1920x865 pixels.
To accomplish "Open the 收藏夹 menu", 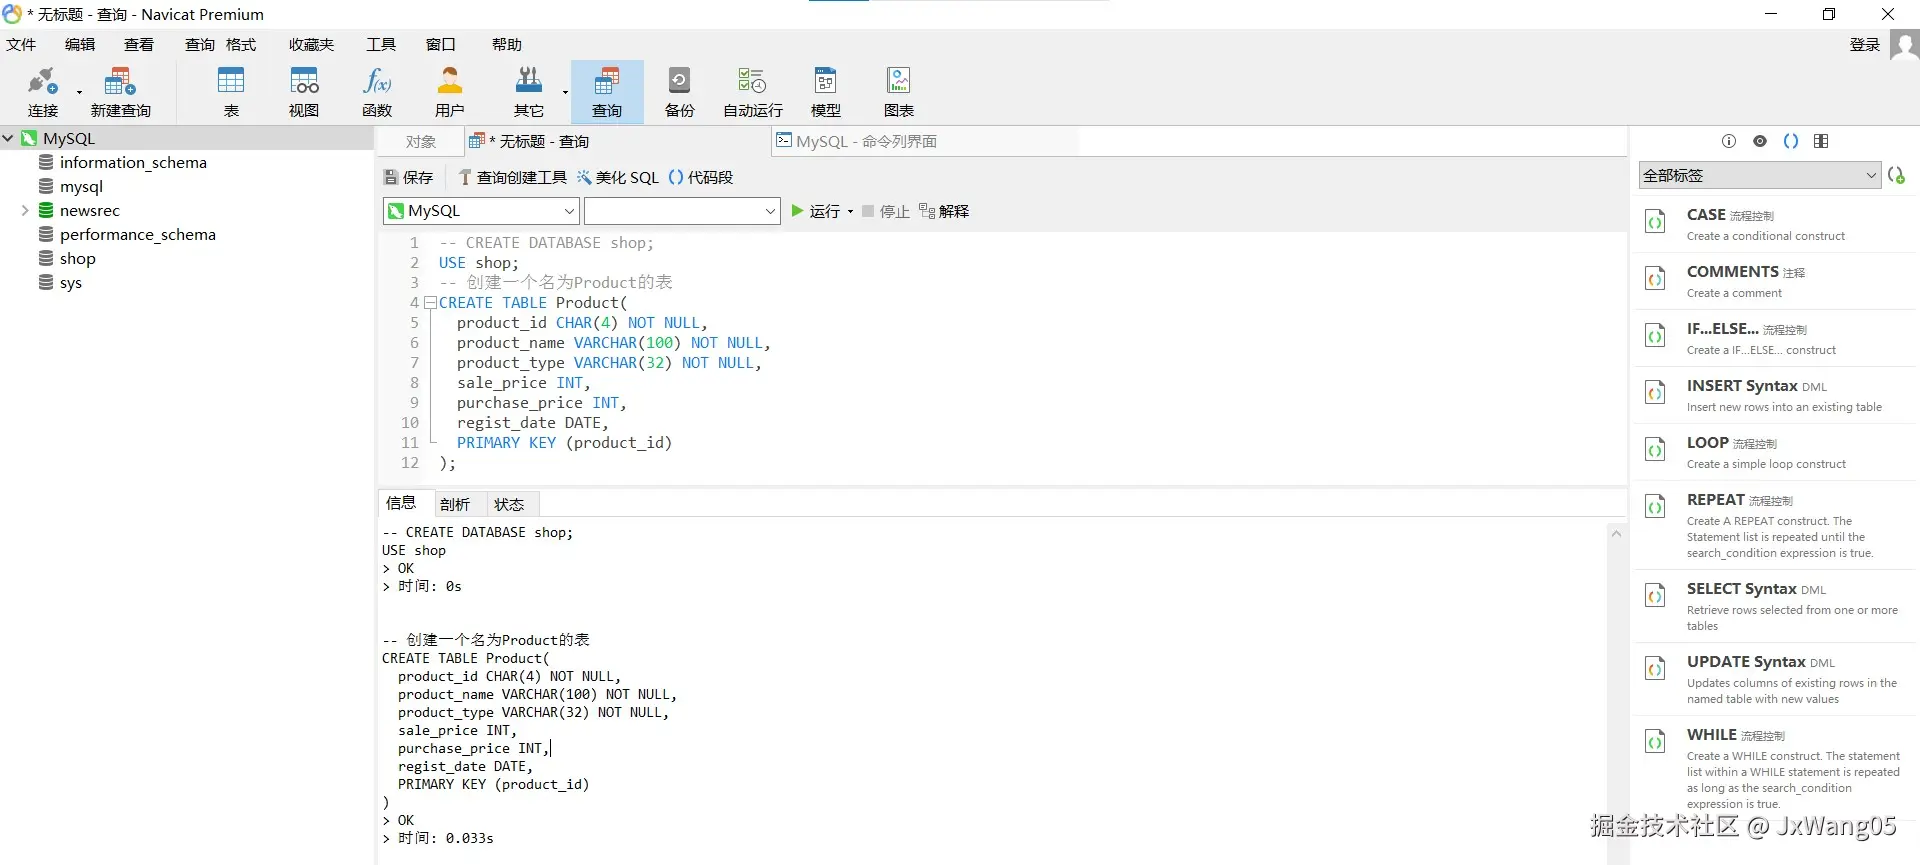I will click(x=311, y=45).
